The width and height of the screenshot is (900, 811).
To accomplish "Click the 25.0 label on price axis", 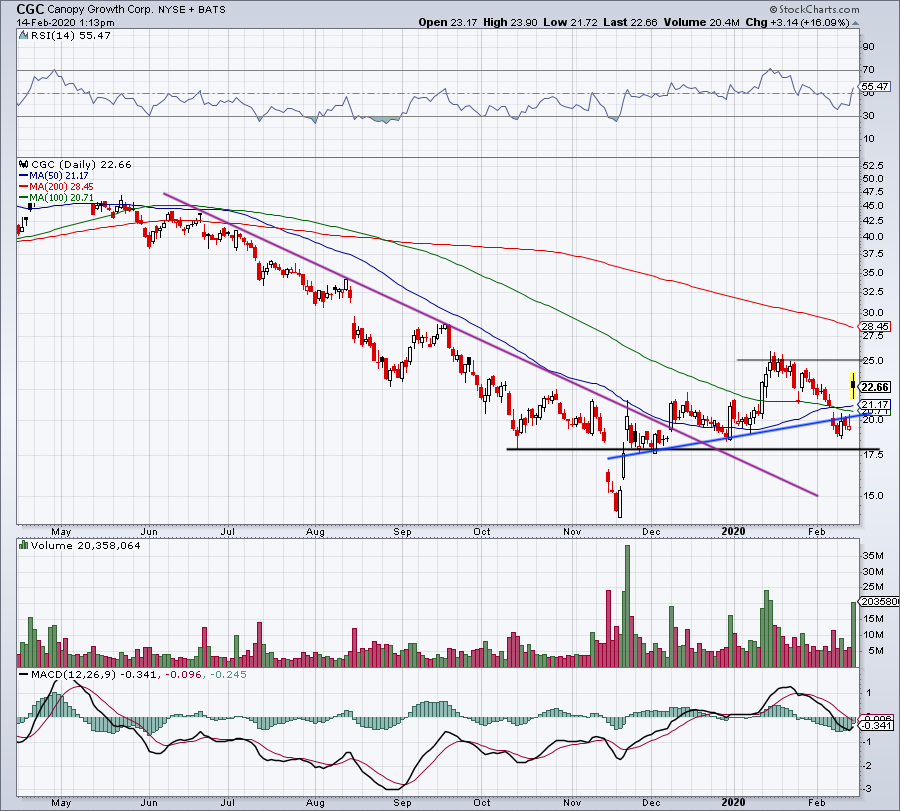I will click(872, 361).
